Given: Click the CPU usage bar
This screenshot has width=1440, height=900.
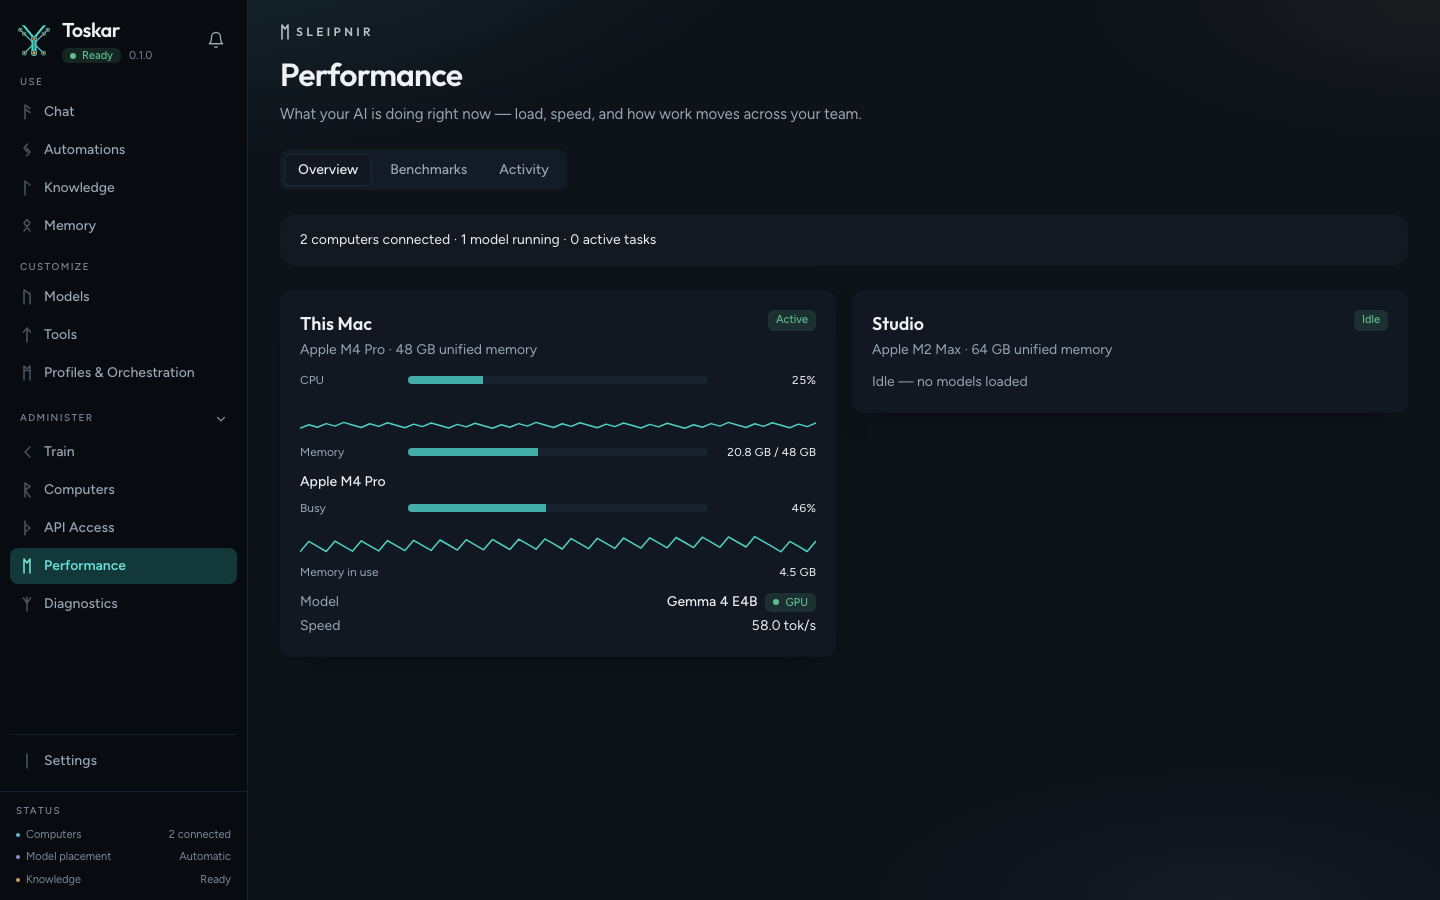Looking at the screenshot, I should pyautogui.click(x=558, y=380).
